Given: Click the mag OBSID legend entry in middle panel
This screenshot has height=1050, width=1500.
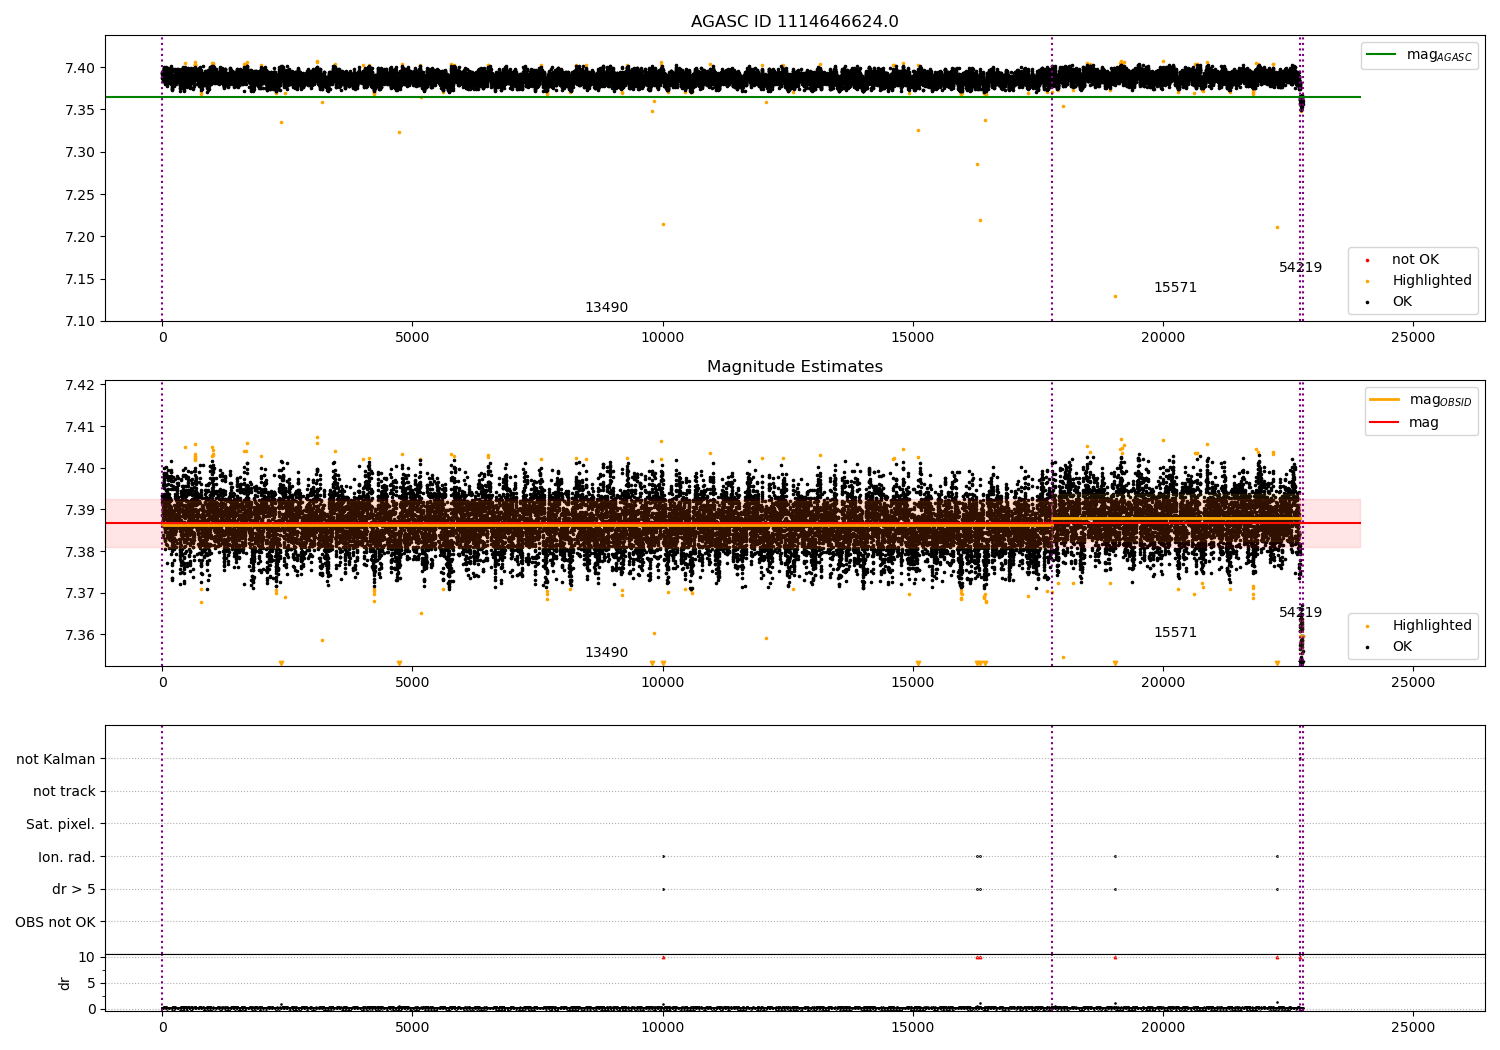Looking at the screenshot, I should click(x=1421, y=400).
